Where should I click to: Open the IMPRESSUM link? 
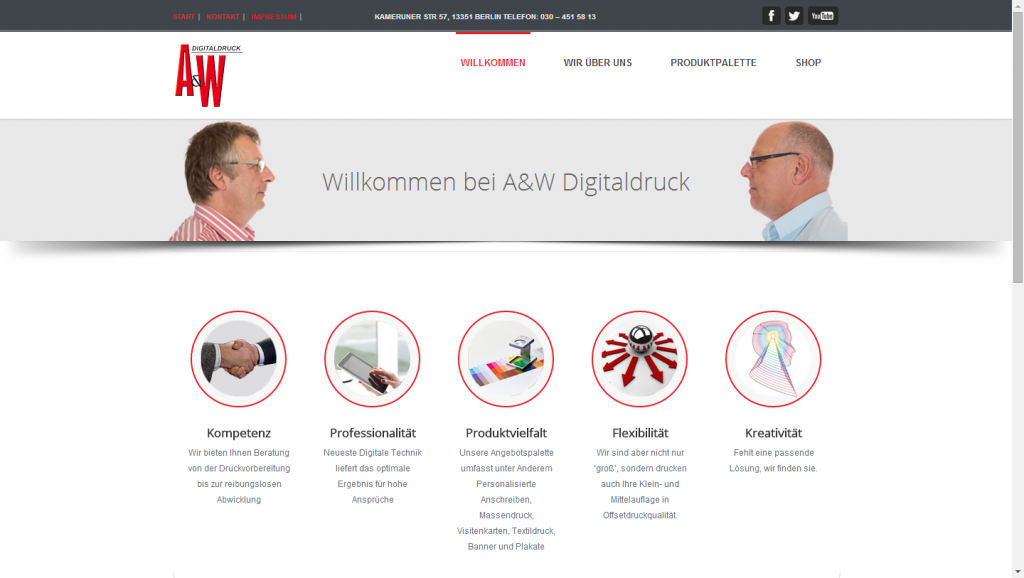(274, 17)
